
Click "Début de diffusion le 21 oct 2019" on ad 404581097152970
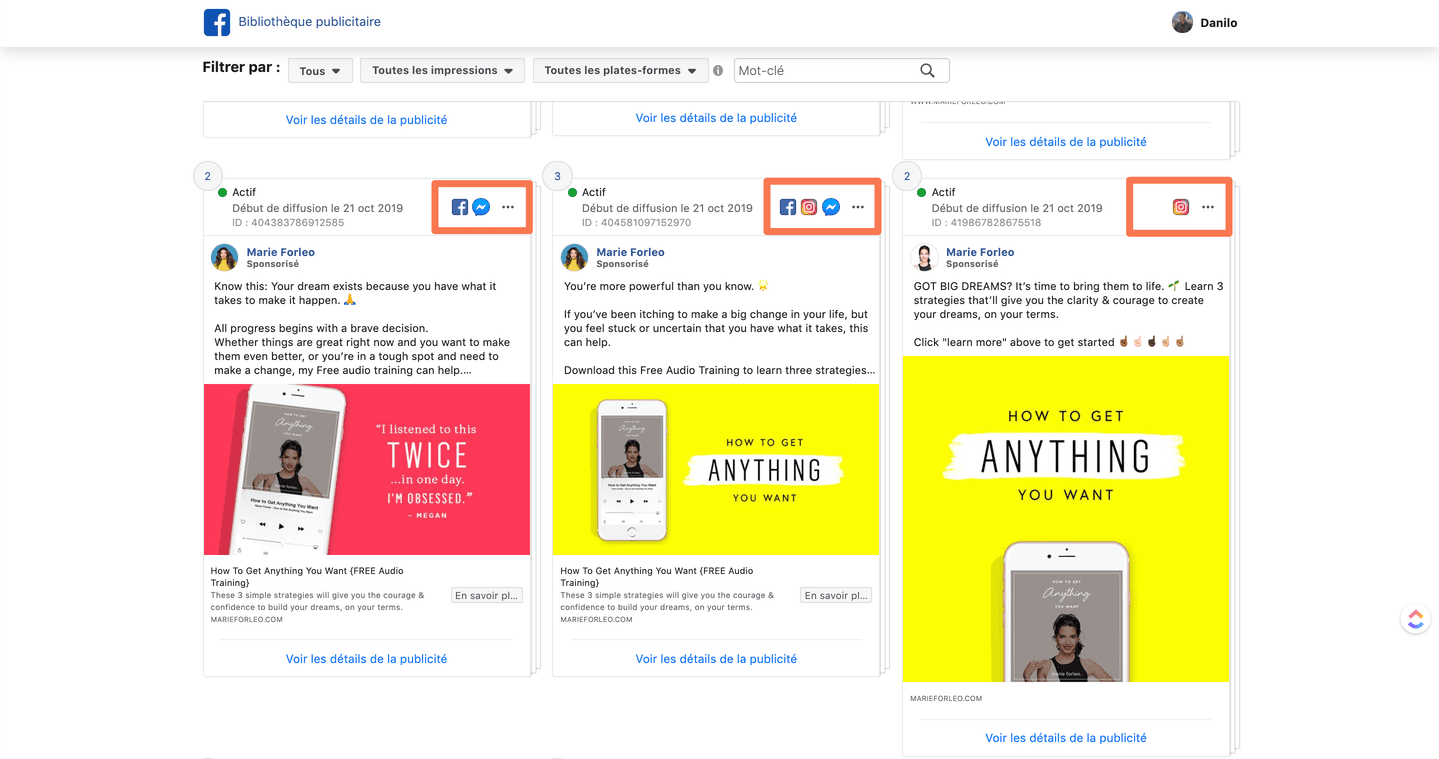coord(667,208)
